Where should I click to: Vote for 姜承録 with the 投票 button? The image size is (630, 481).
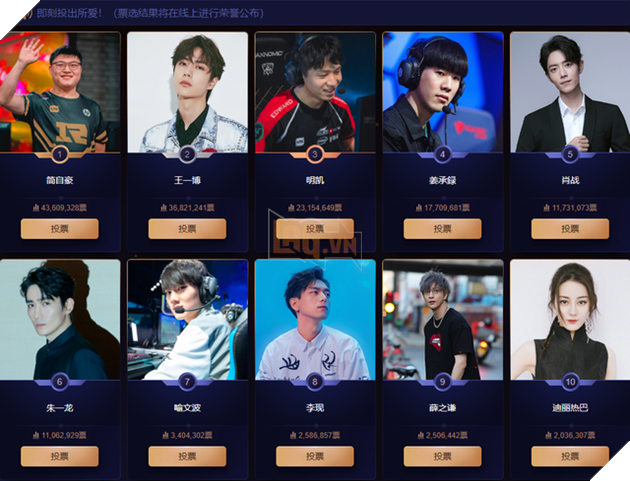tap(442, 229)
